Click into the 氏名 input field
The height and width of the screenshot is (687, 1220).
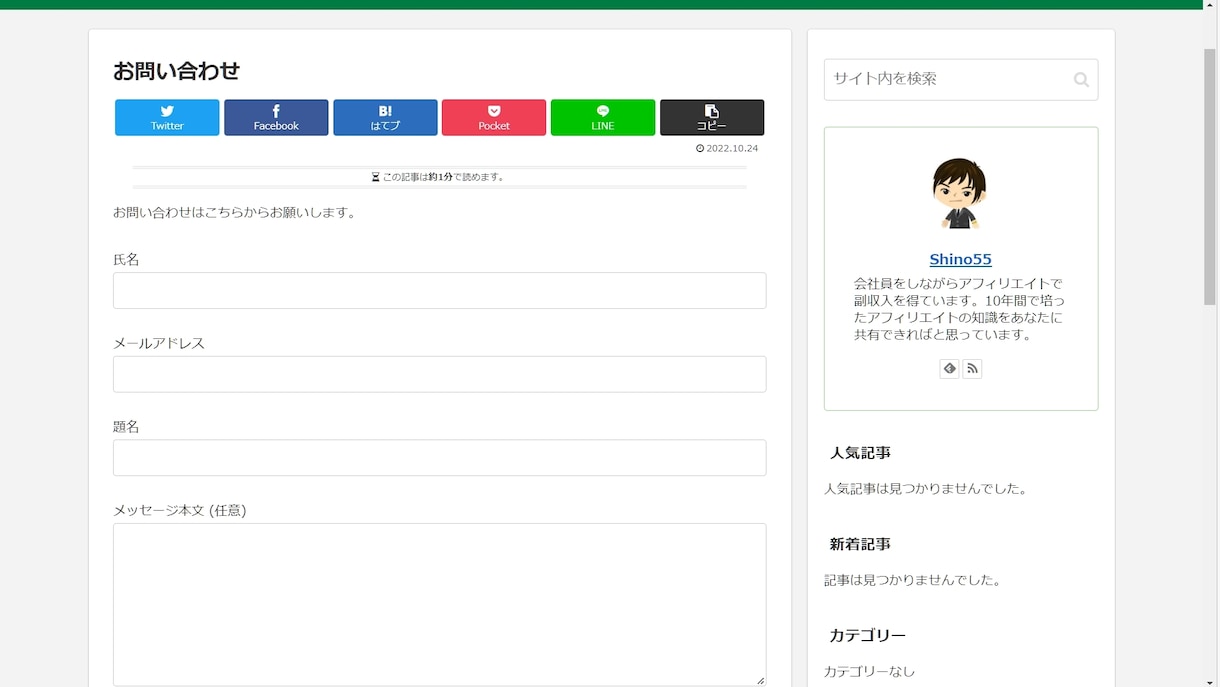pyautogui.click(x=440, y=290)
